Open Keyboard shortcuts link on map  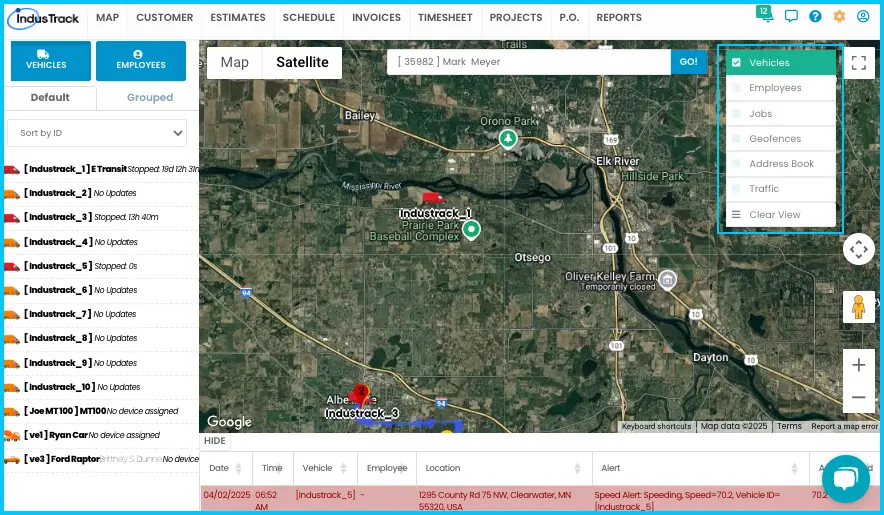point(656,426)
